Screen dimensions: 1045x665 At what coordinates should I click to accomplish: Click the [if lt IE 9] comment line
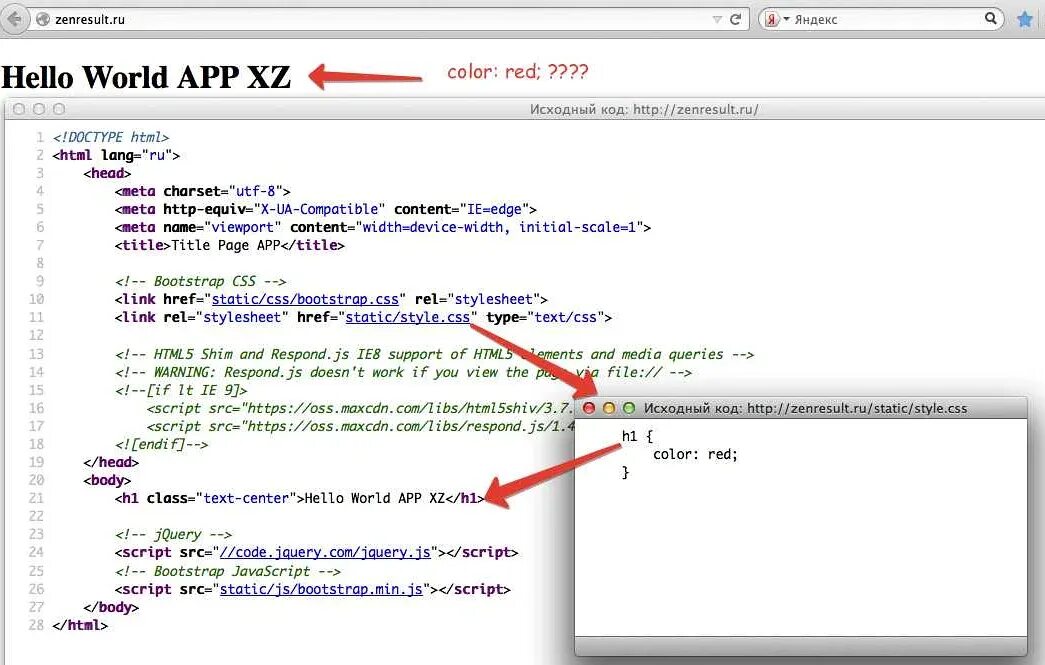[181, 390]
